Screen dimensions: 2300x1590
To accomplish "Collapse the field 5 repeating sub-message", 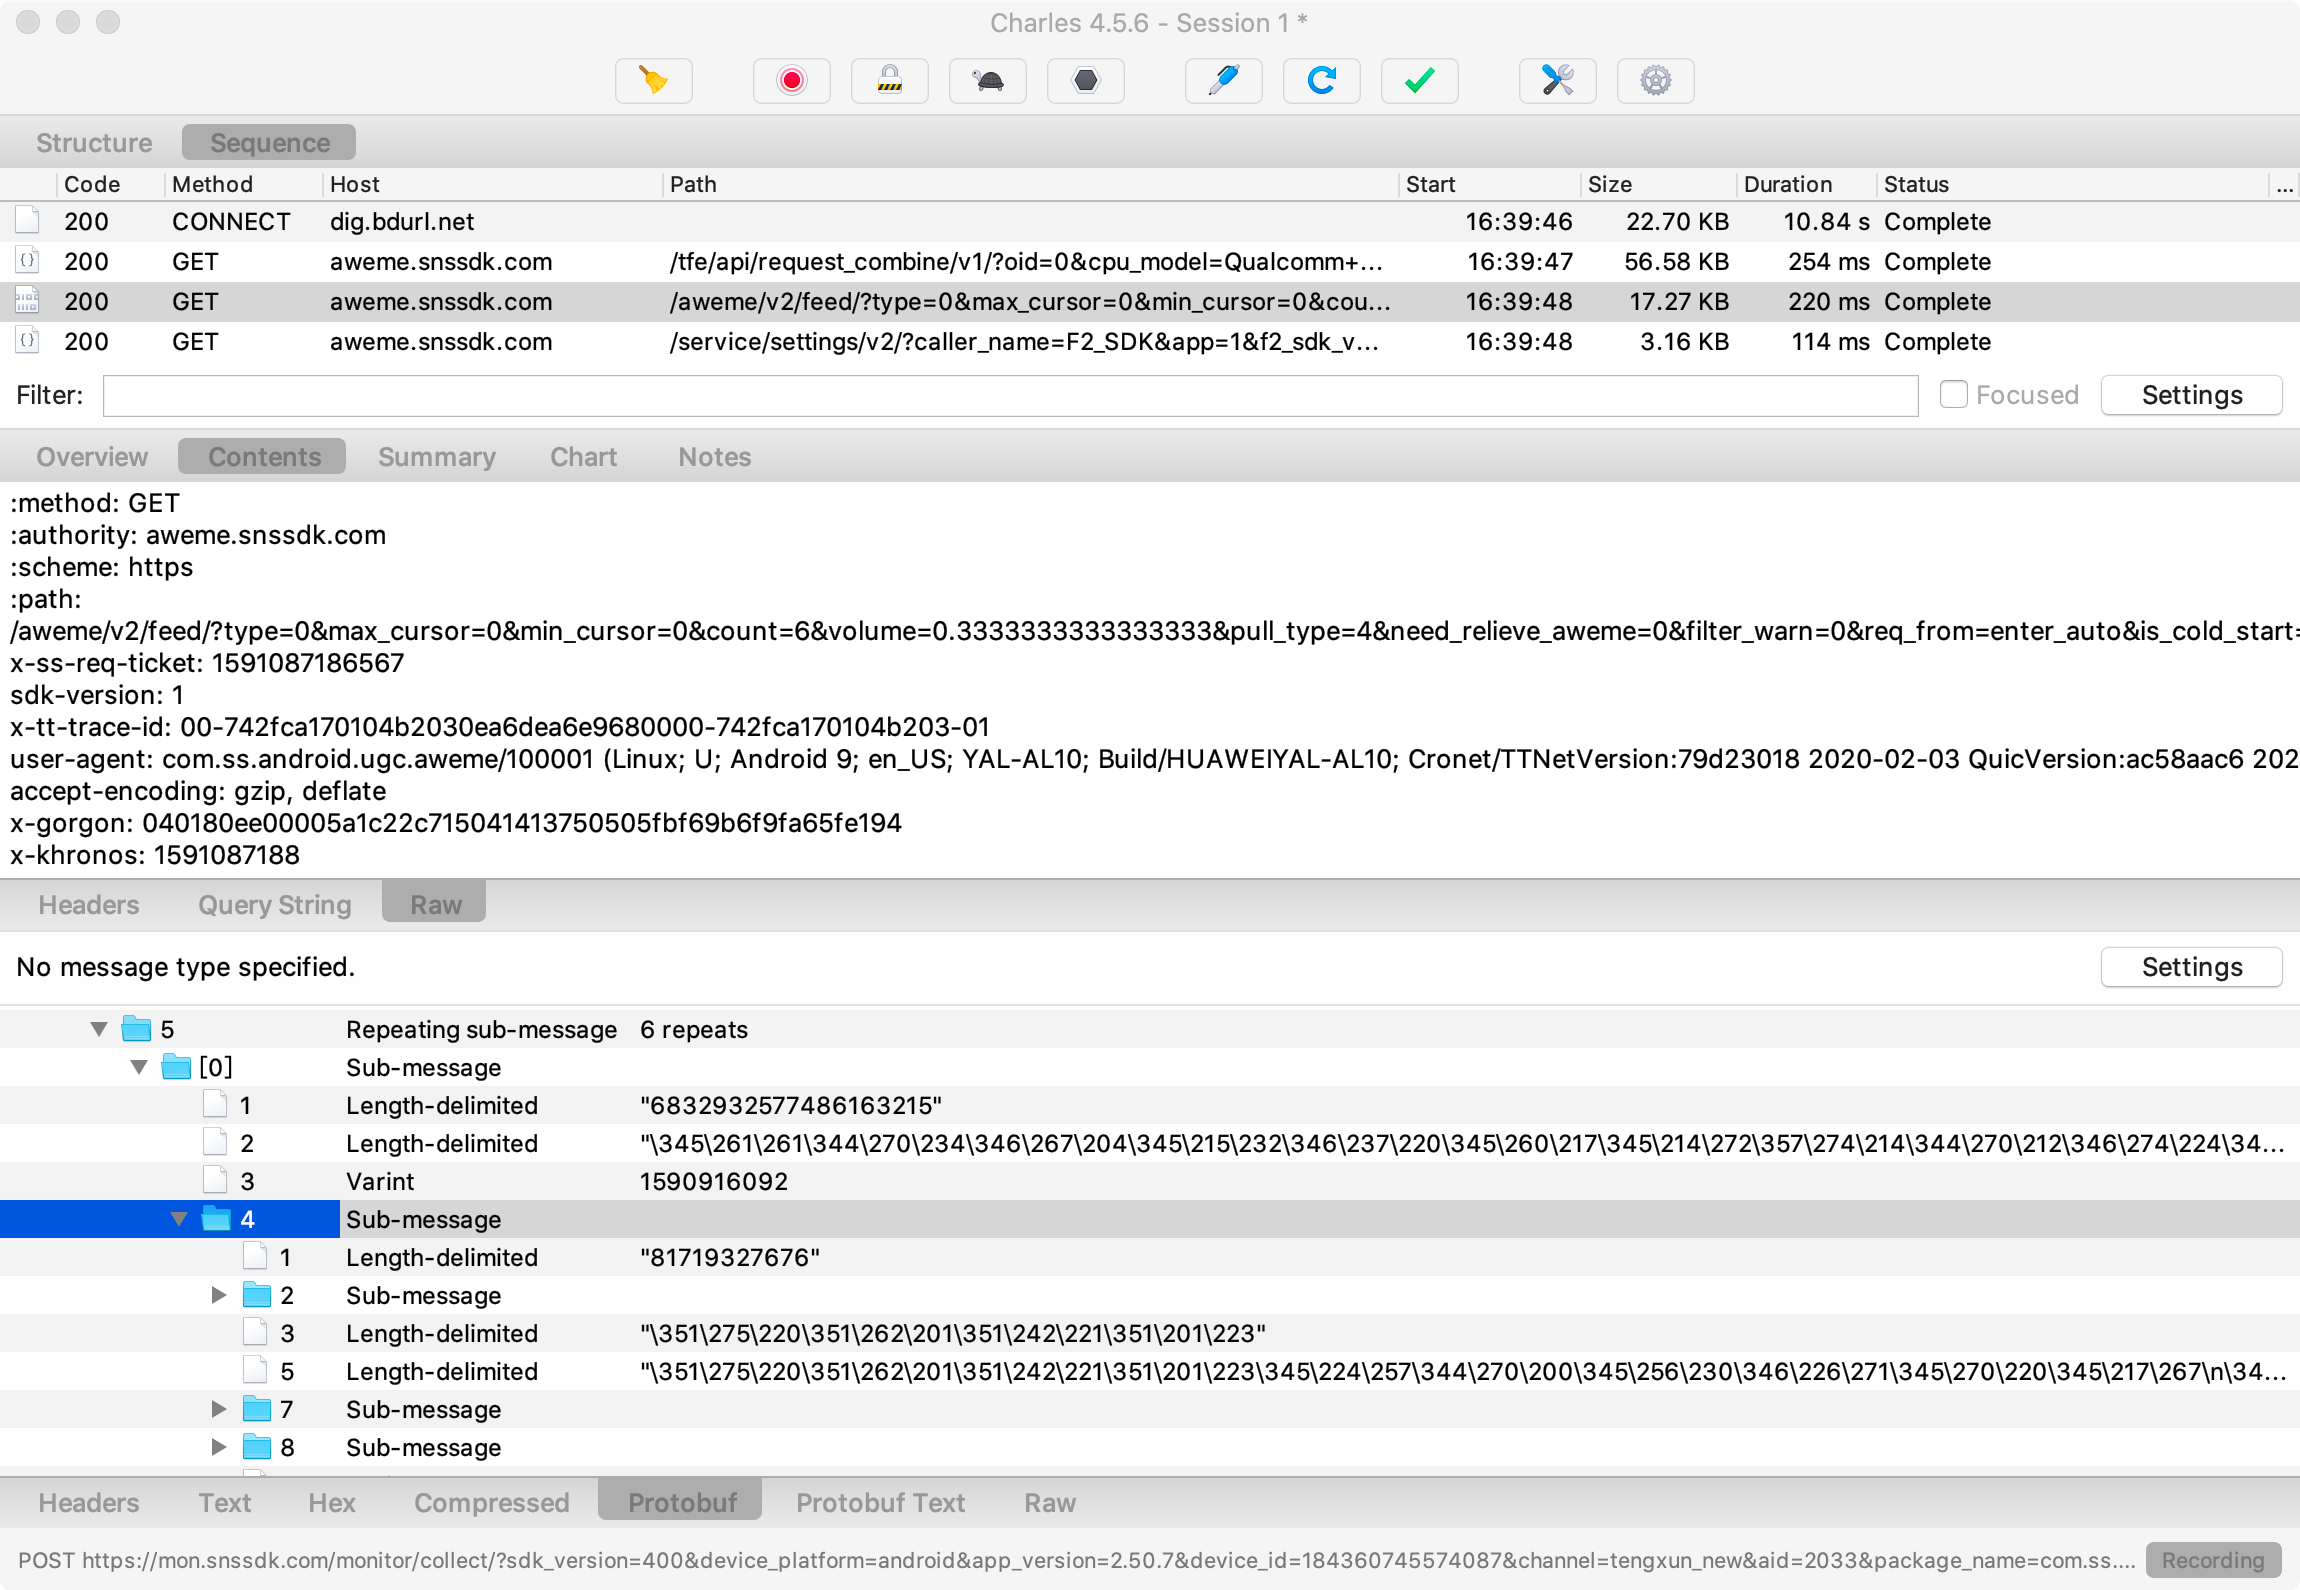I will [99, 1029].
